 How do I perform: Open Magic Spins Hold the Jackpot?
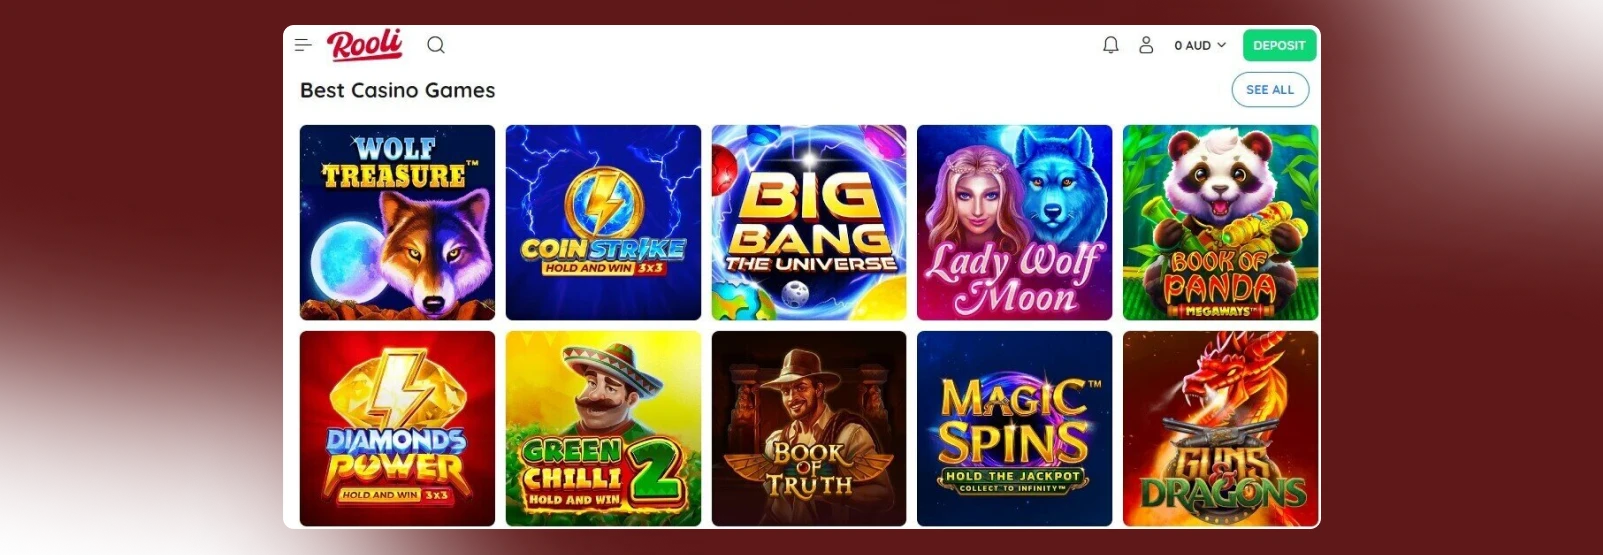coord(1014,428)
